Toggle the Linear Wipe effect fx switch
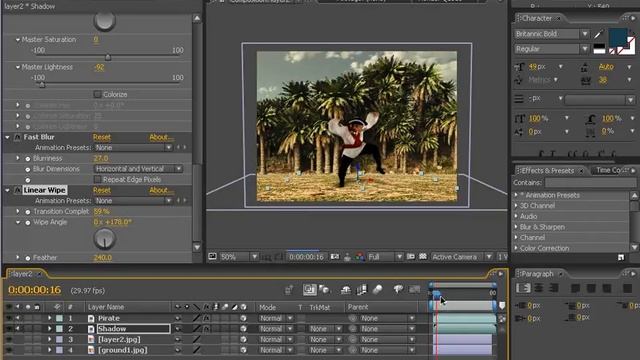 (x=17, y=190)
